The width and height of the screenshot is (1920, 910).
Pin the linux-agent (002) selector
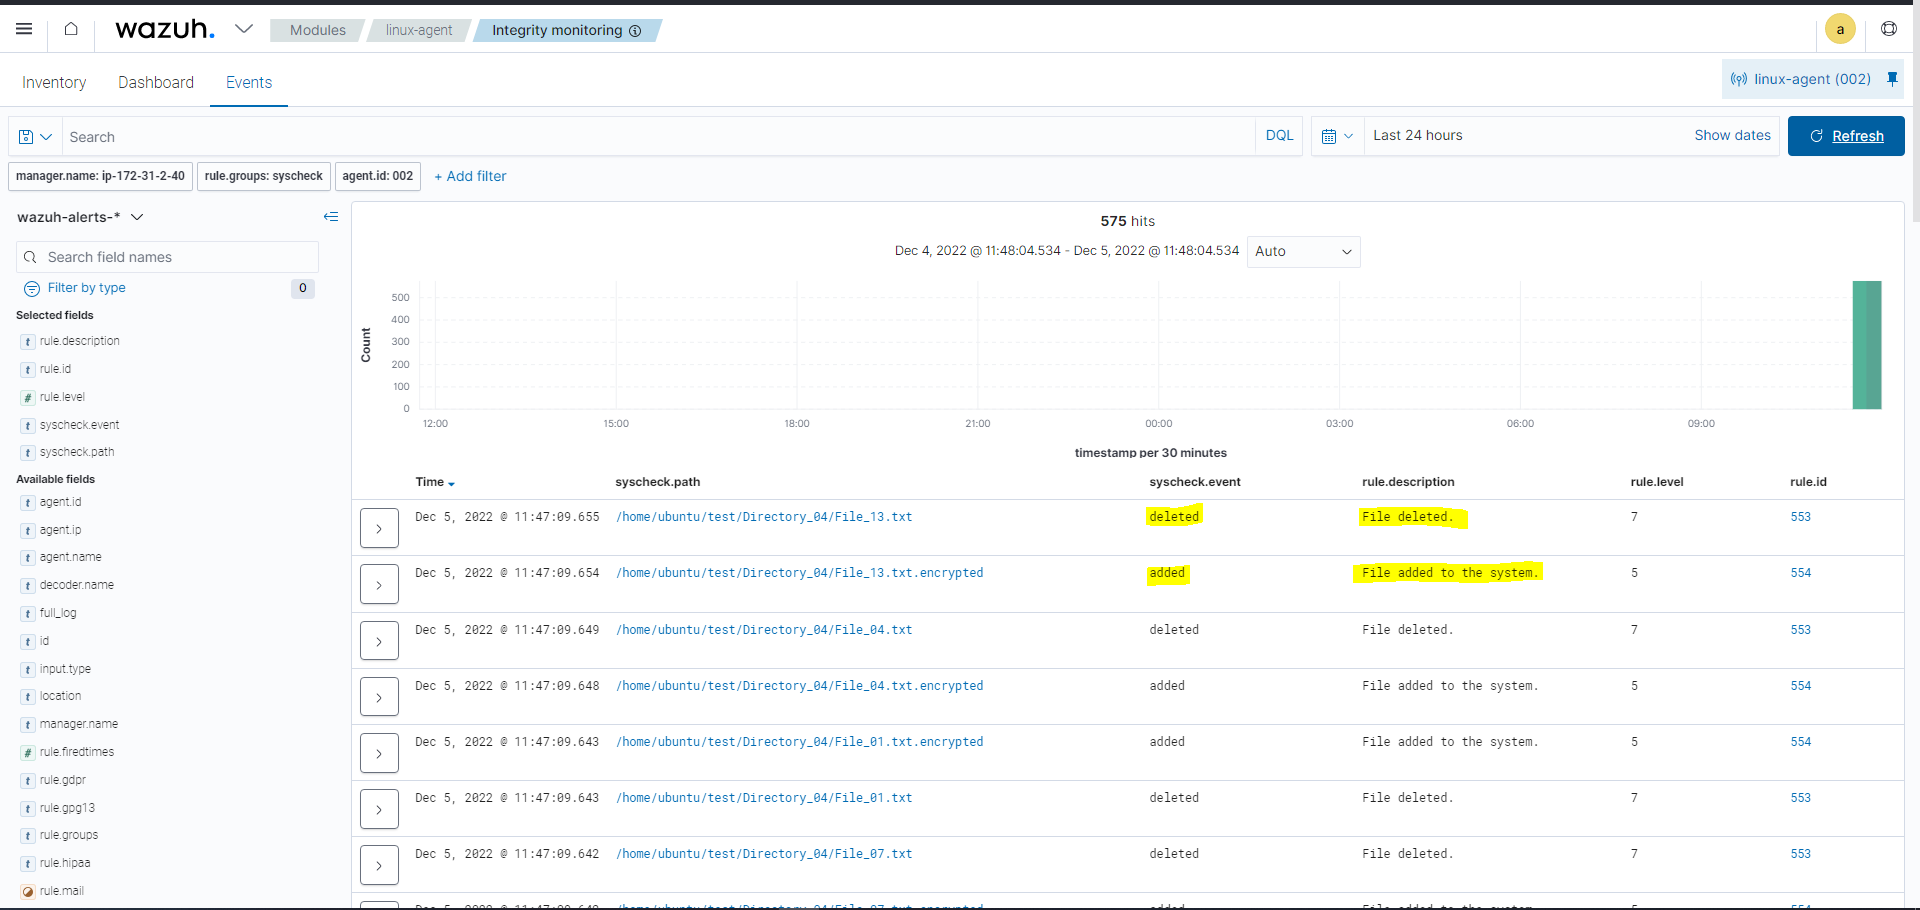point(1892,79)
